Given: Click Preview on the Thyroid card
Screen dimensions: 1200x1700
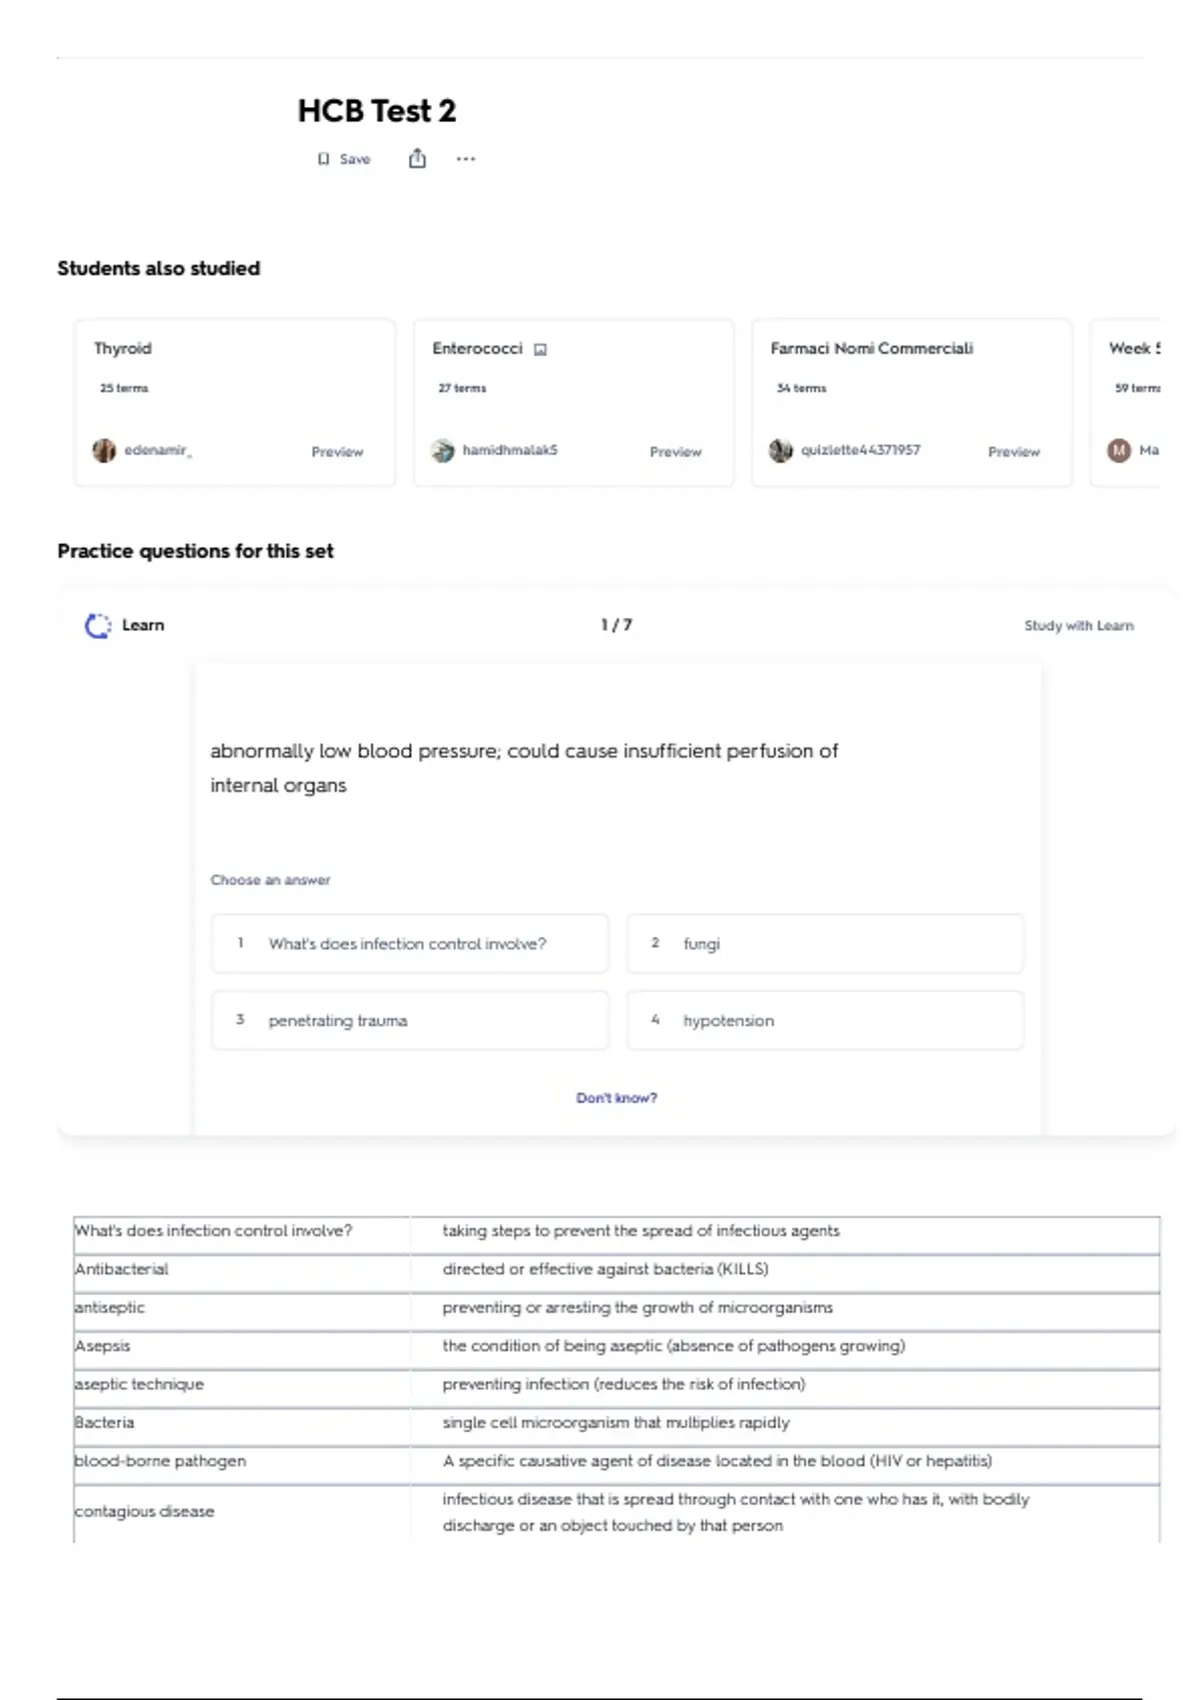Looking at the screenshot, I should (x=337, y=452).
